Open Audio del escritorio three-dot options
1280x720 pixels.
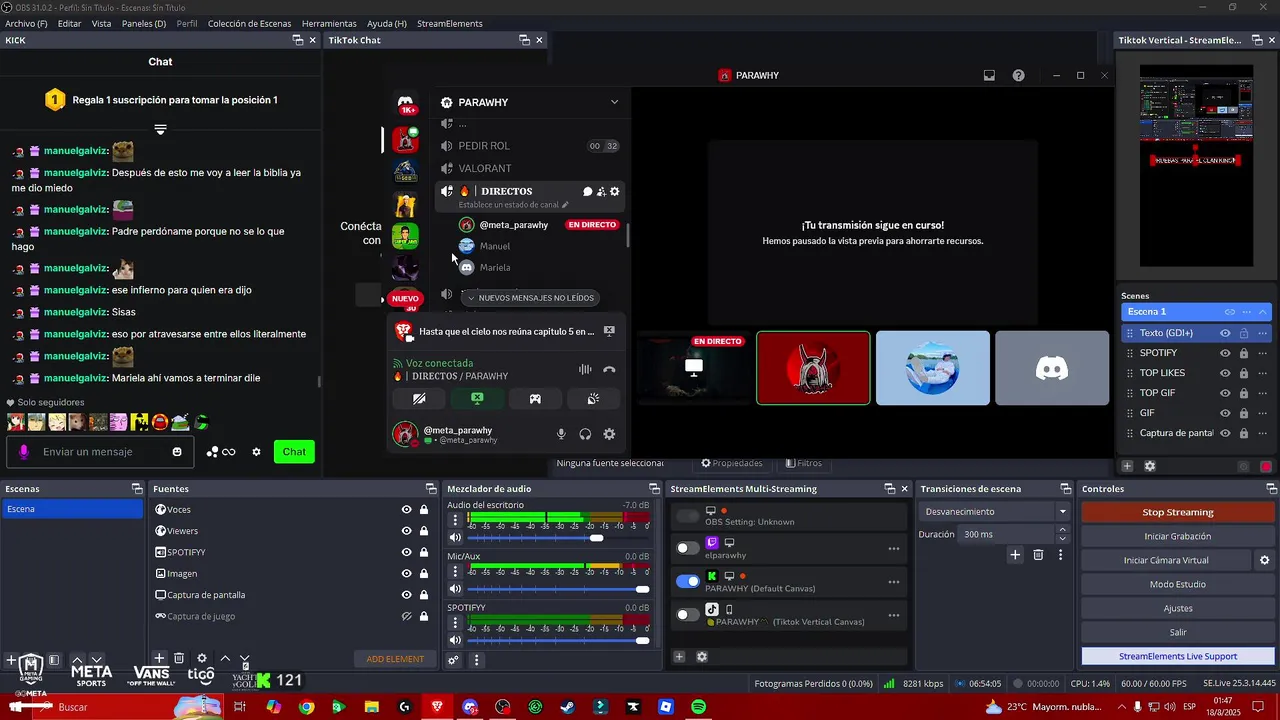[x=455, y=521]
